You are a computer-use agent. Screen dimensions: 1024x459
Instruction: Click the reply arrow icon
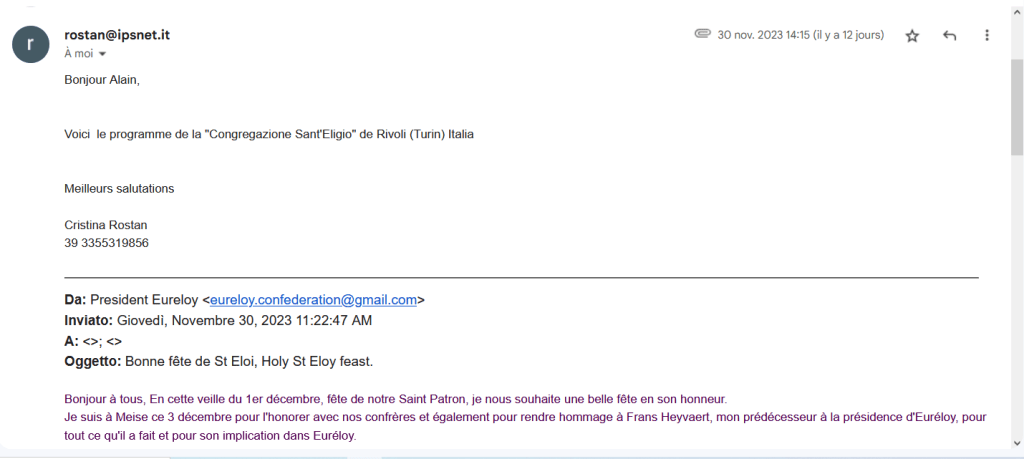pos(950,36)
